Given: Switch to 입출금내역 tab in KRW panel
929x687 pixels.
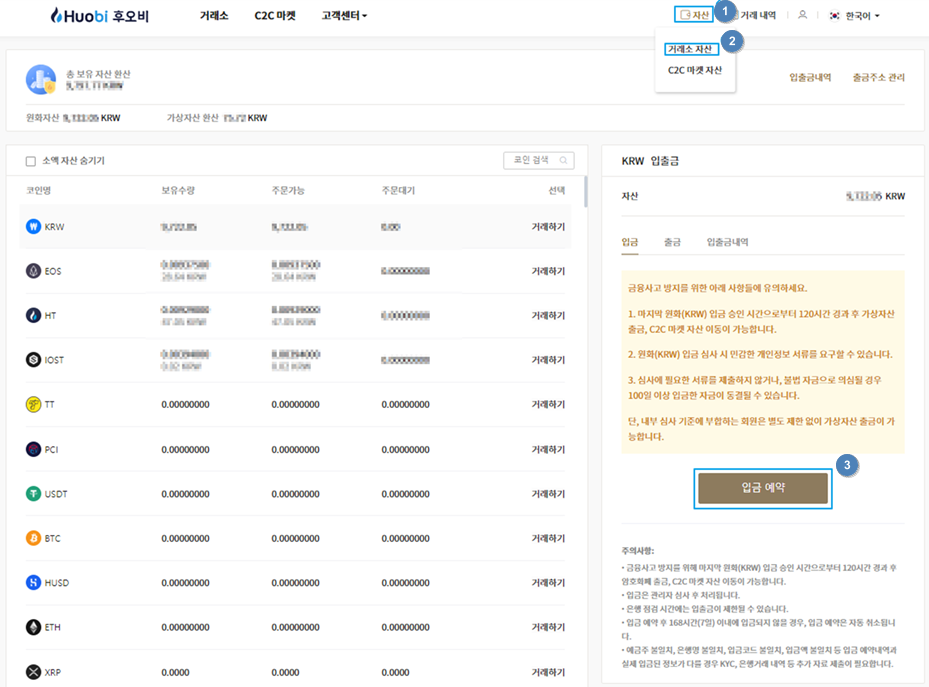Looking at the screenshot, I should click(728, 242).
